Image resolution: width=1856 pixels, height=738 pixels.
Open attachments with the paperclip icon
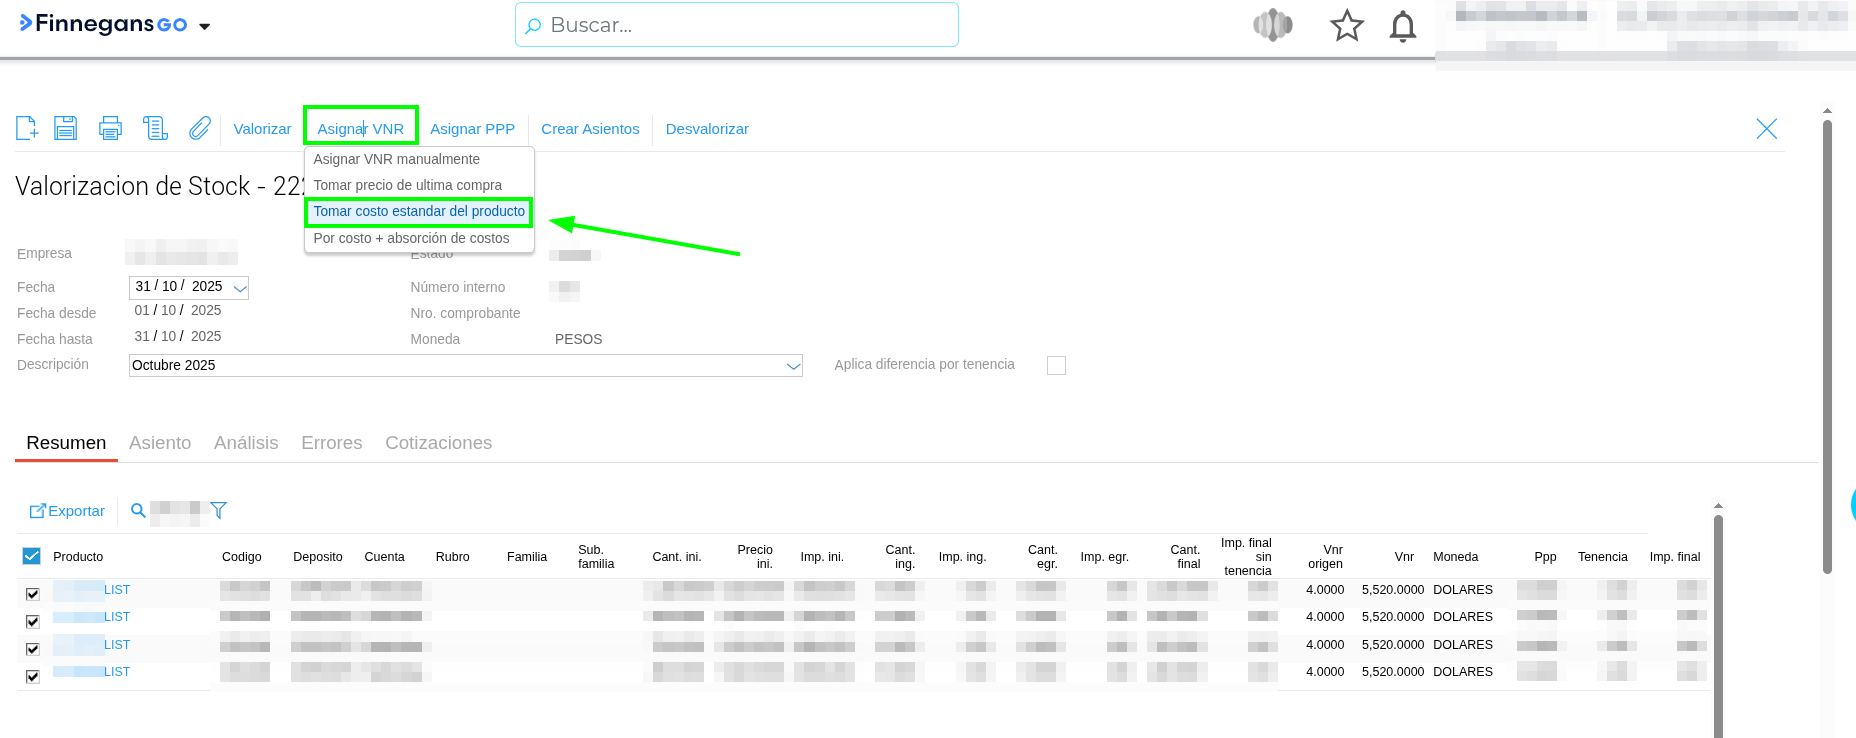tap(200, 128)
